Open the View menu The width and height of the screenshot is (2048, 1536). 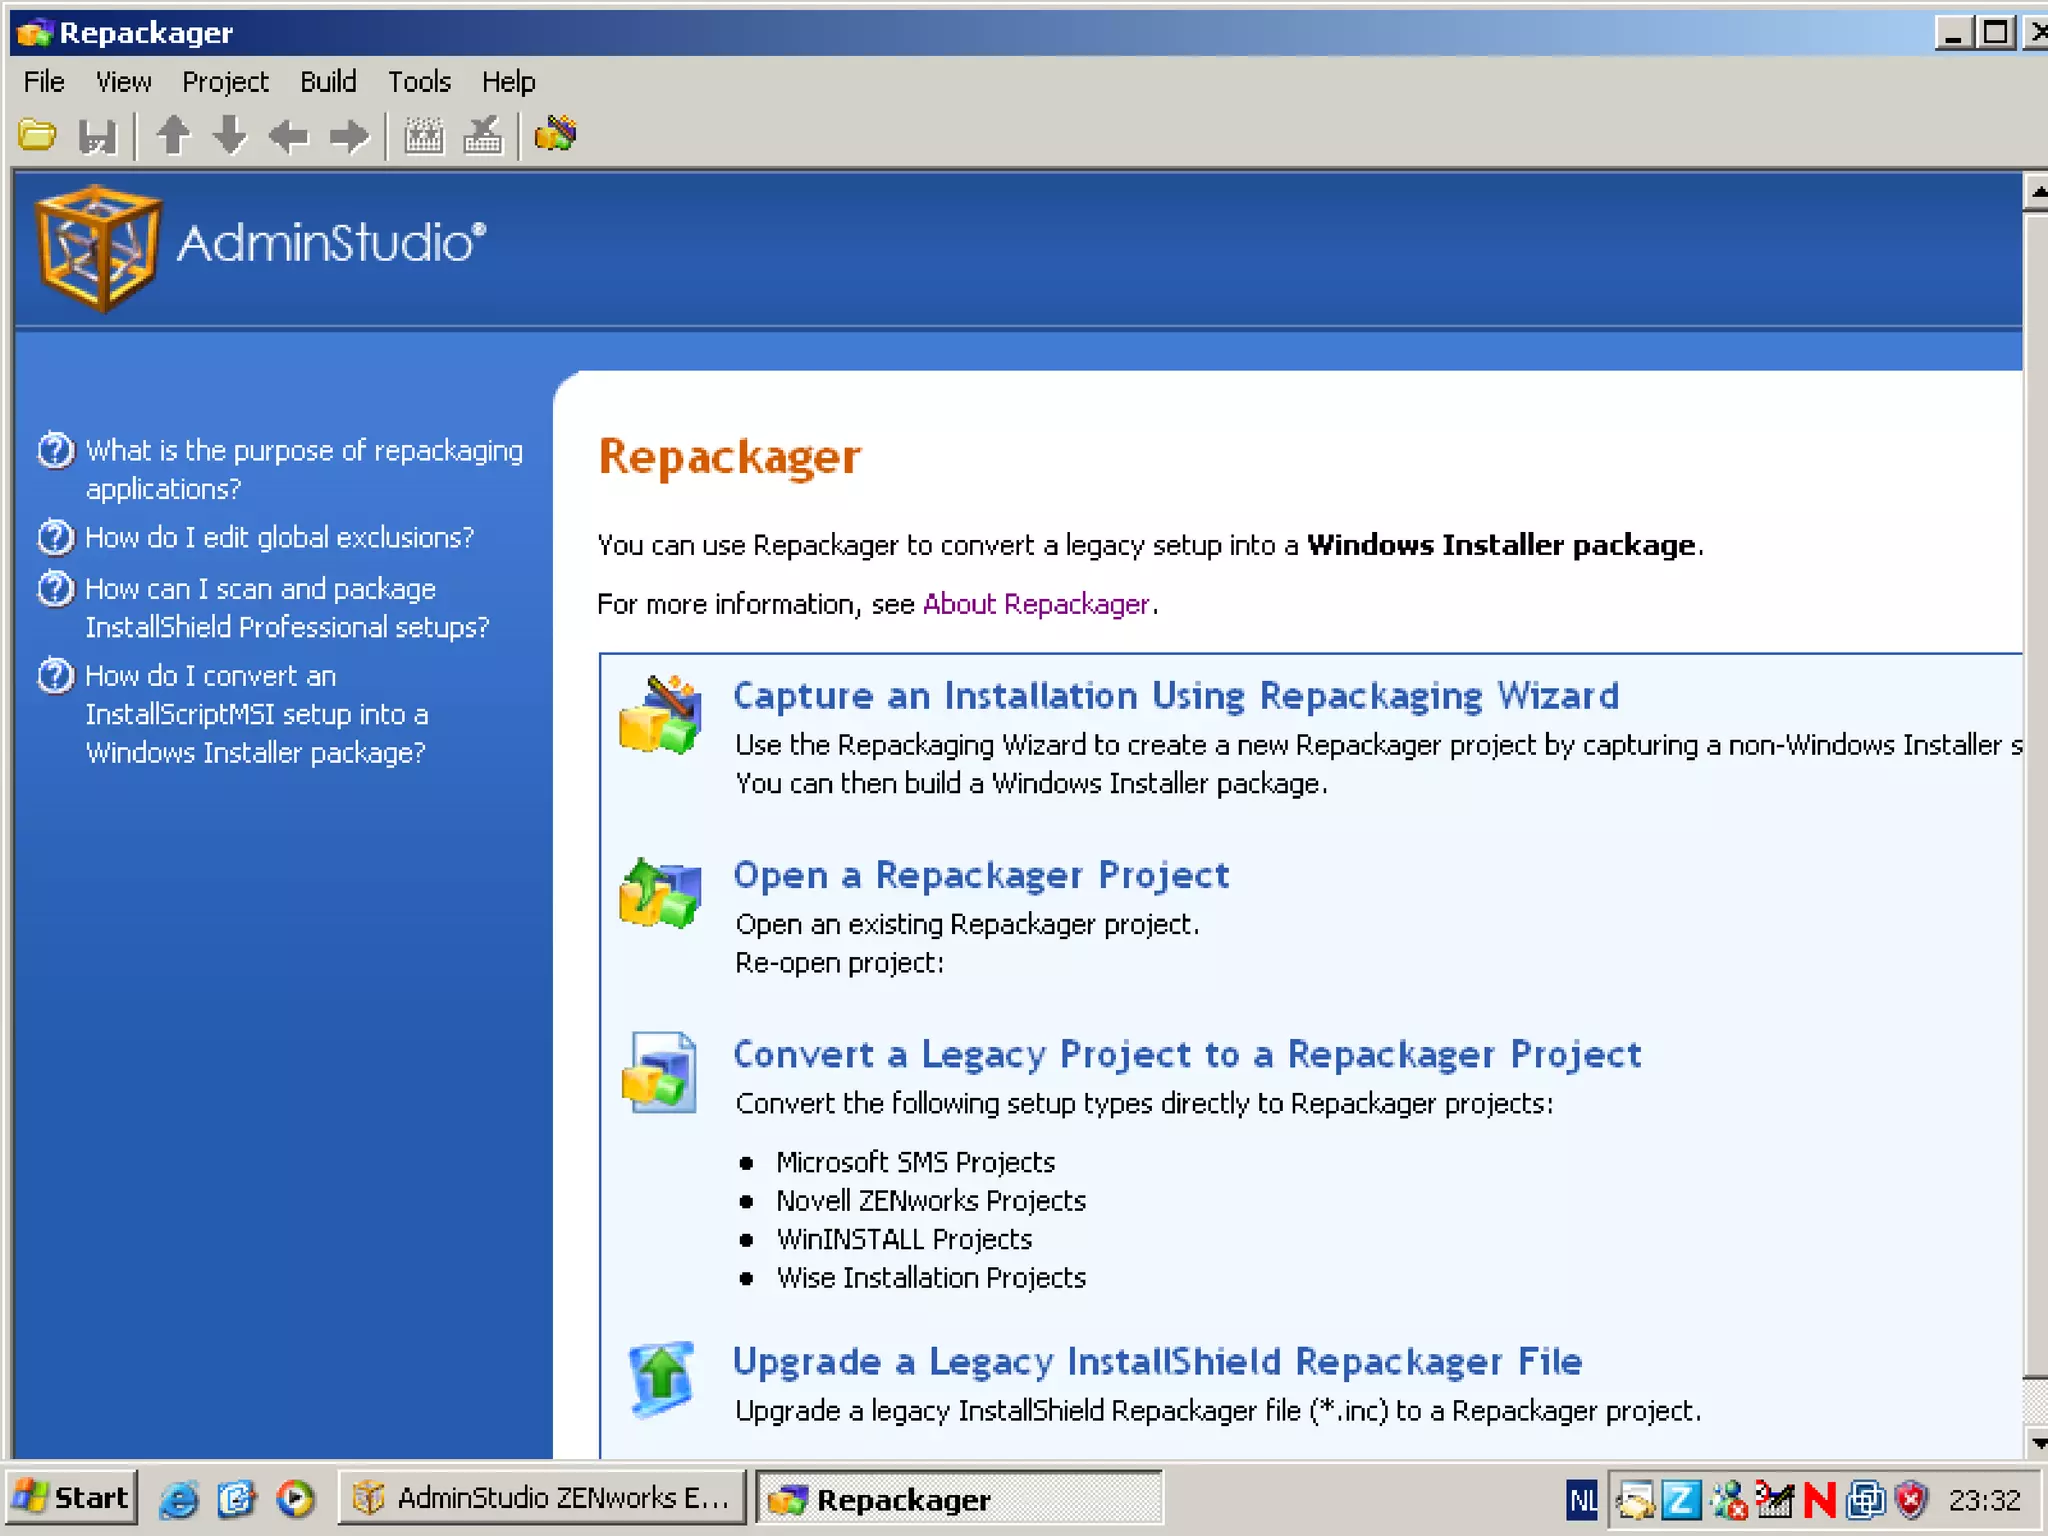point(123,82)
